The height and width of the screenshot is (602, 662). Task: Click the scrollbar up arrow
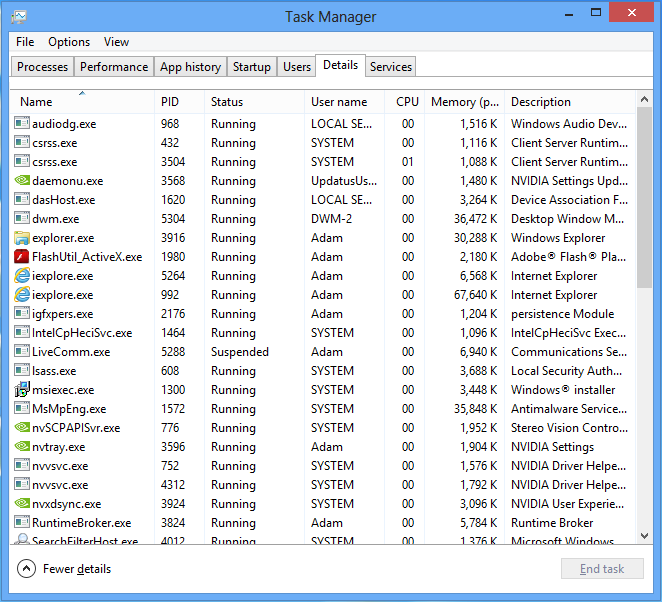(x=644, y=99)
